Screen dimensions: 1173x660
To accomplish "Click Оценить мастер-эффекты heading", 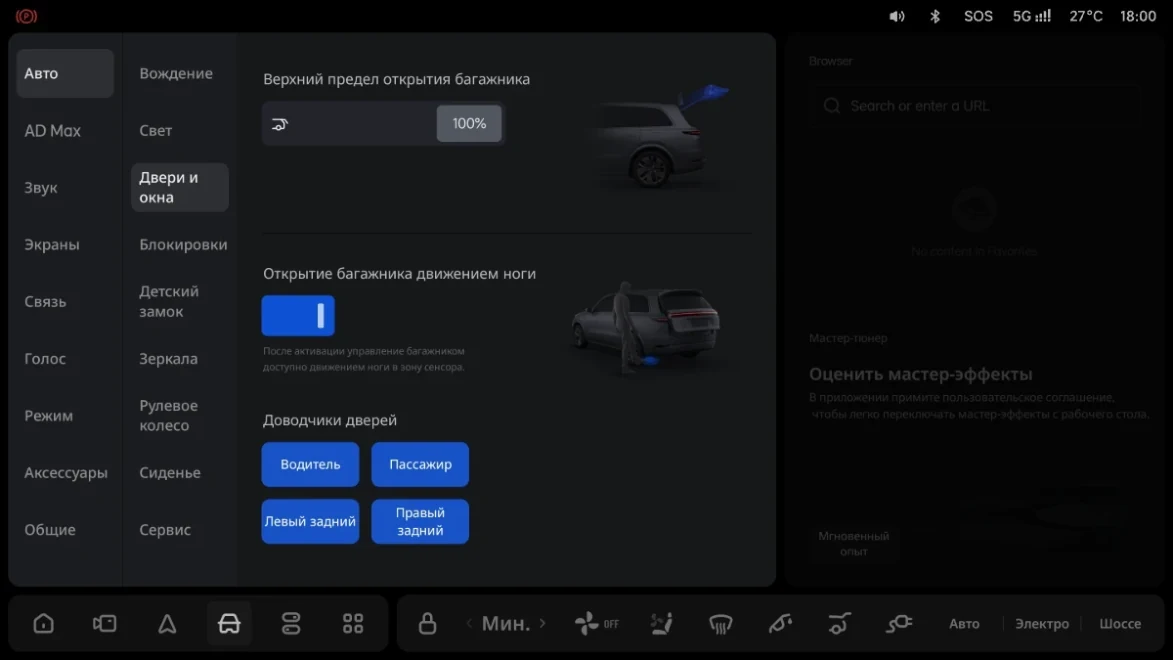I will click(920, 374).
